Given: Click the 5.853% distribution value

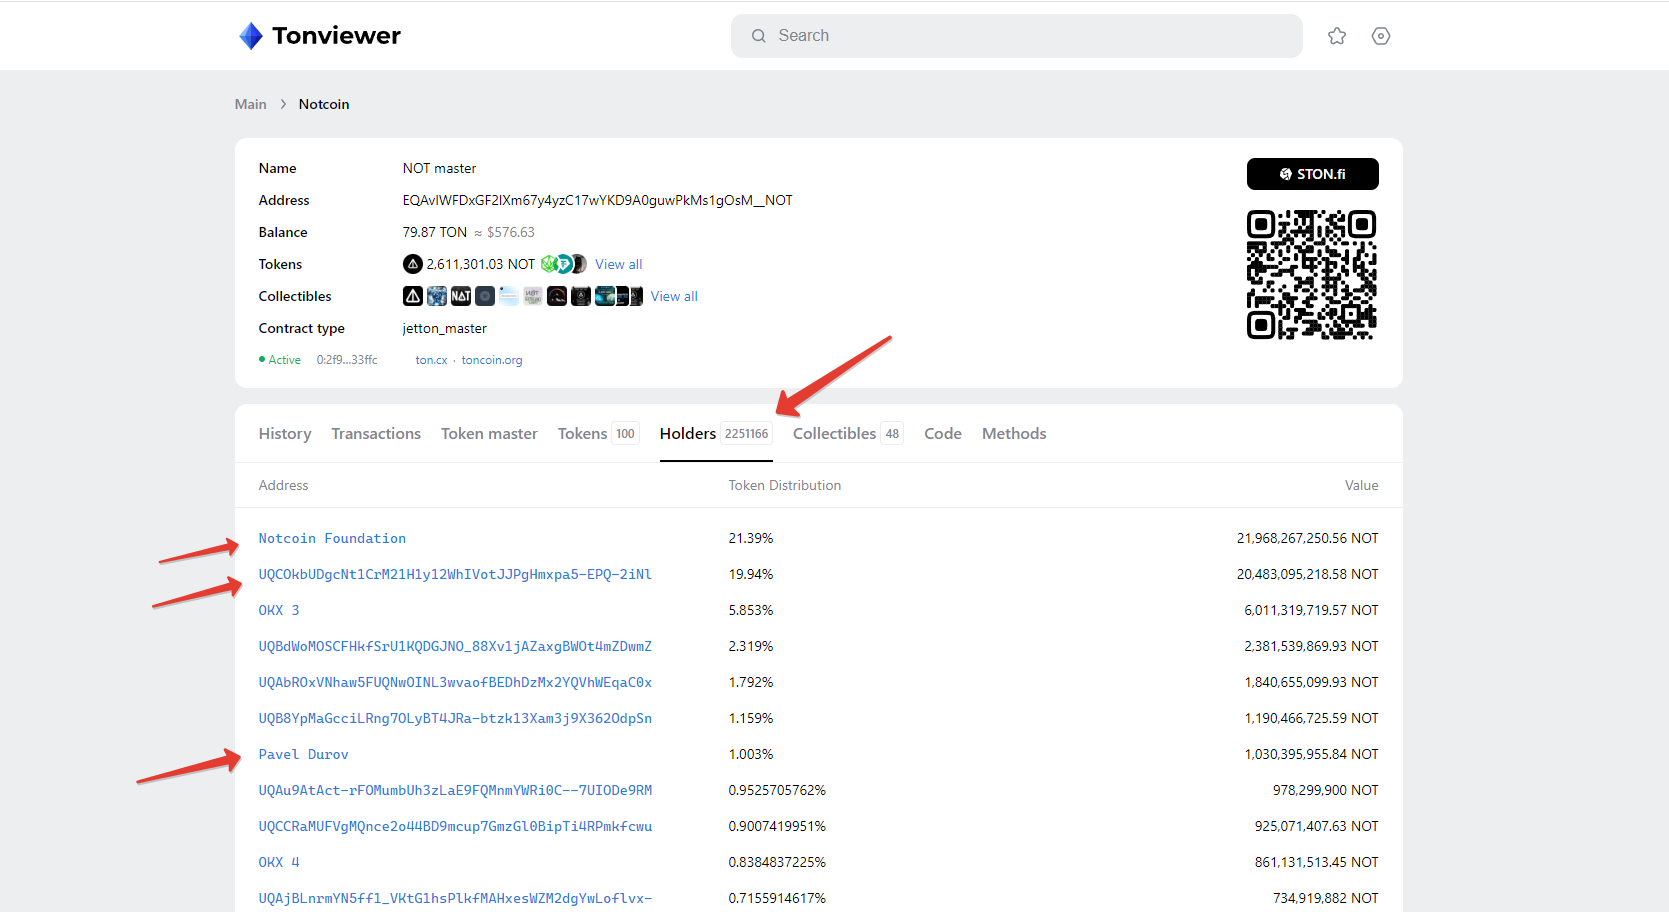Looking at the screenshot, I should coord(751,610).
